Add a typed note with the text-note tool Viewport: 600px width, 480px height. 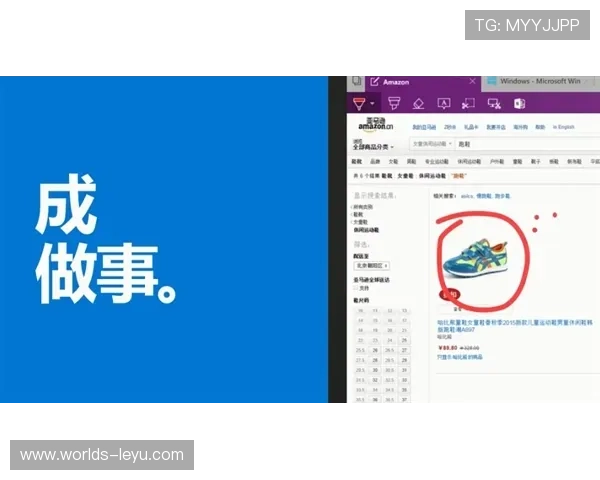click(x=443, y=103)
